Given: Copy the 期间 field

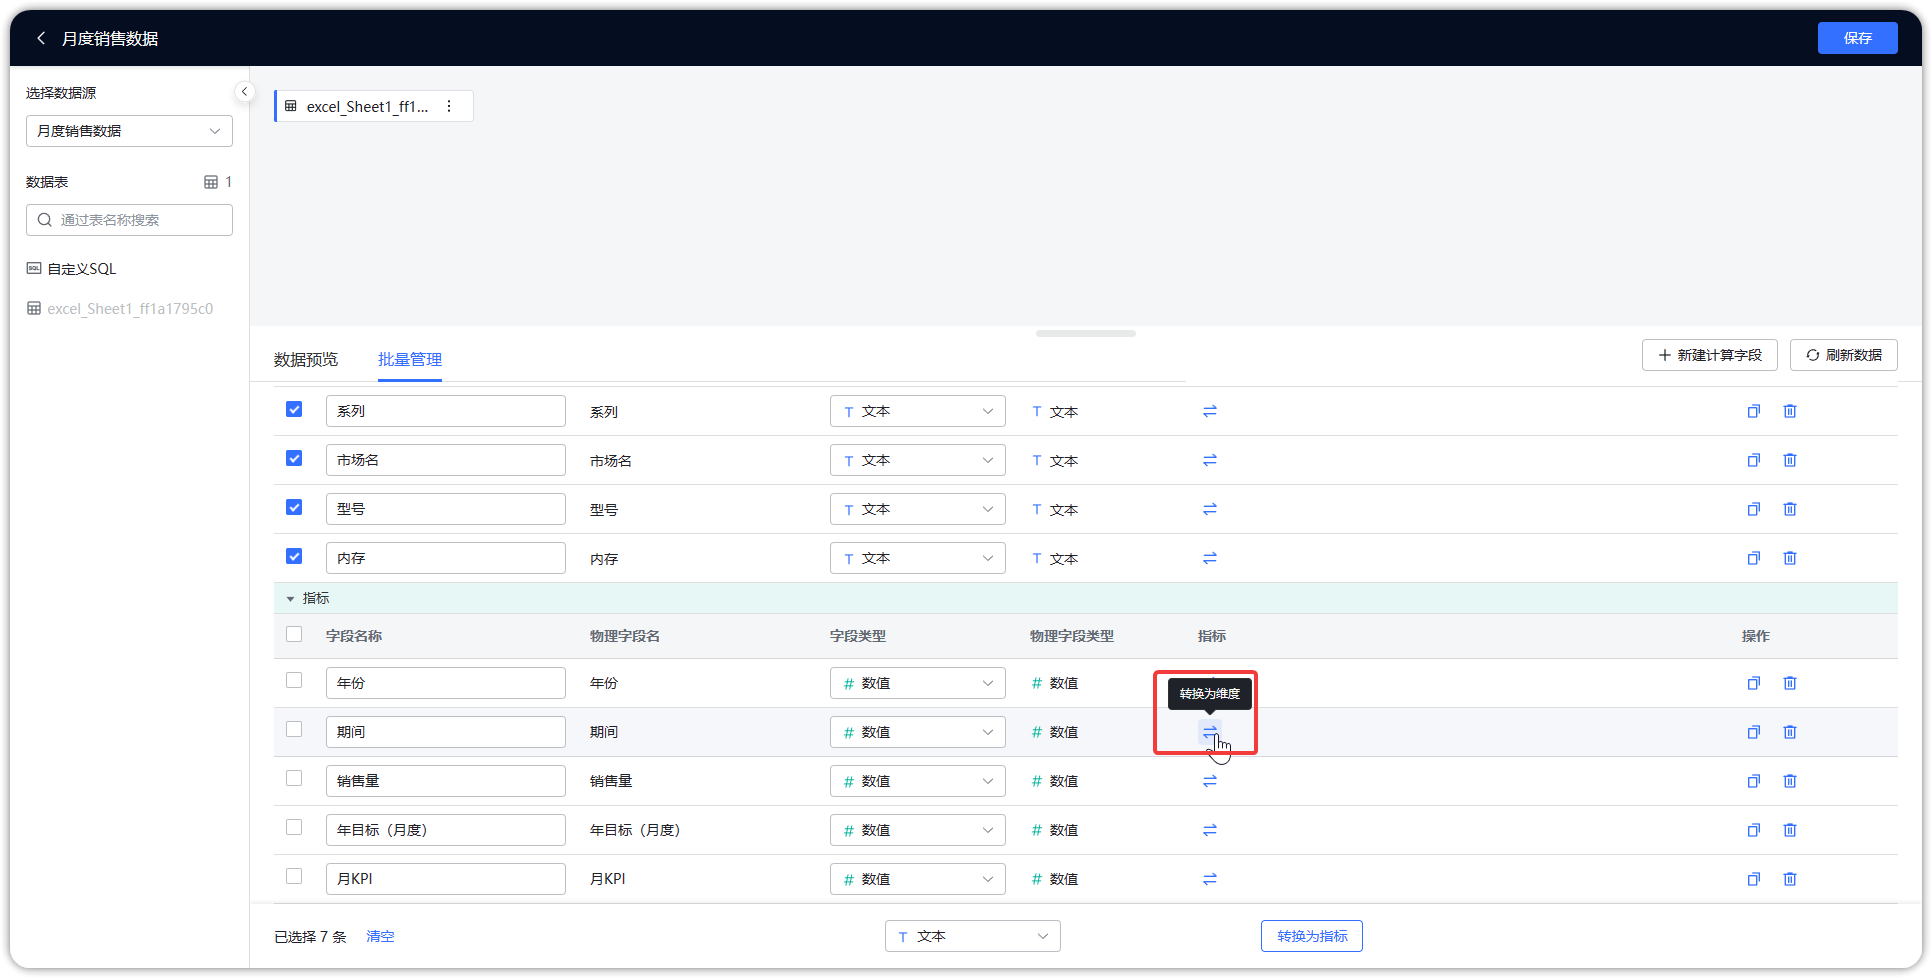Looking at the screenshot, I should [x=1753, y=732].
